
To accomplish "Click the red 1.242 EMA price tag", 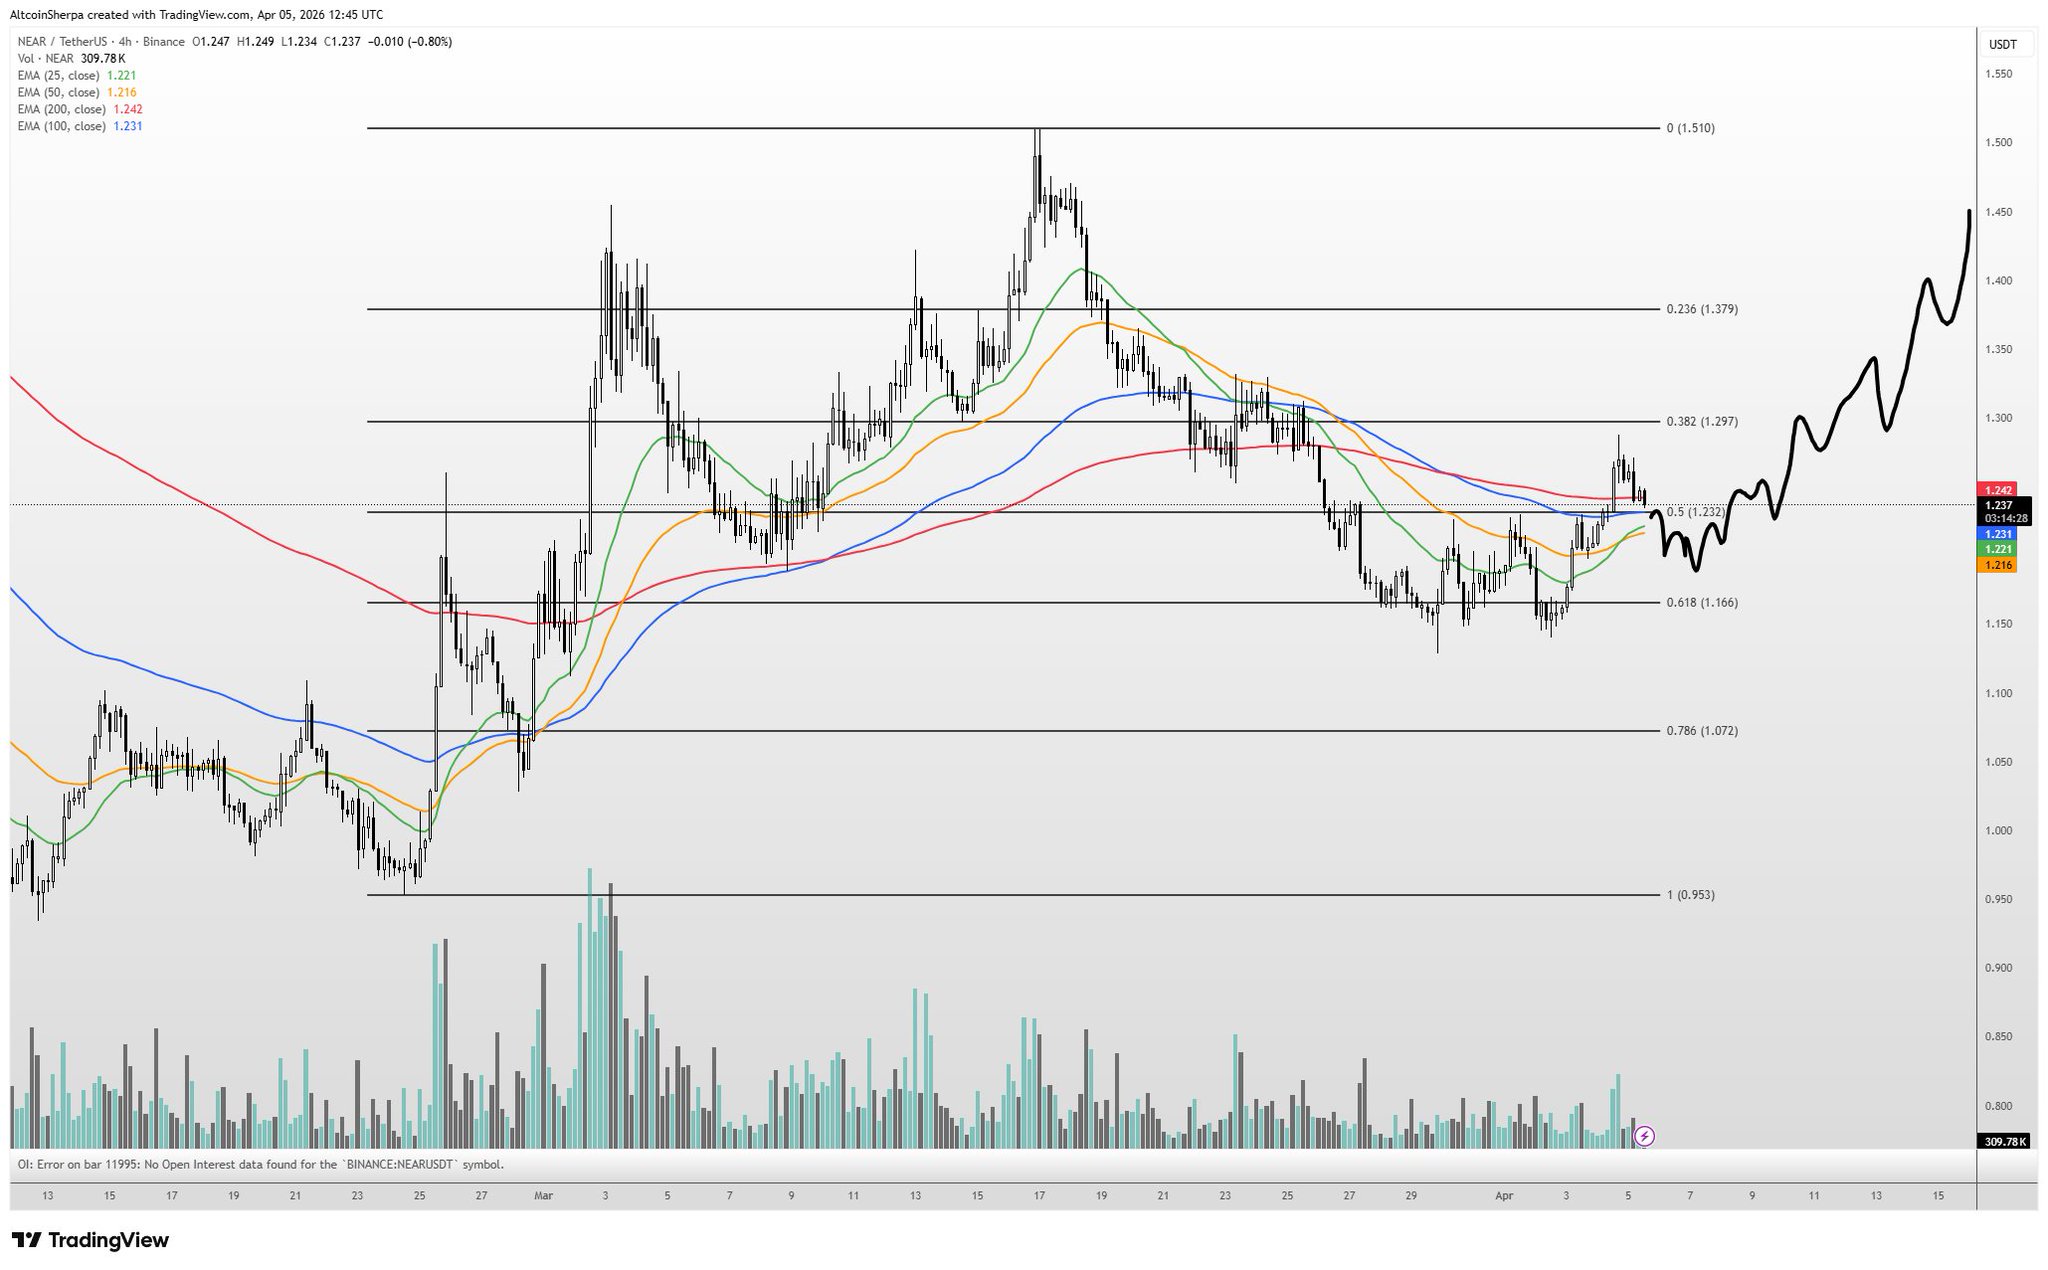I will pyautogui.click(x=1996, y=490).
